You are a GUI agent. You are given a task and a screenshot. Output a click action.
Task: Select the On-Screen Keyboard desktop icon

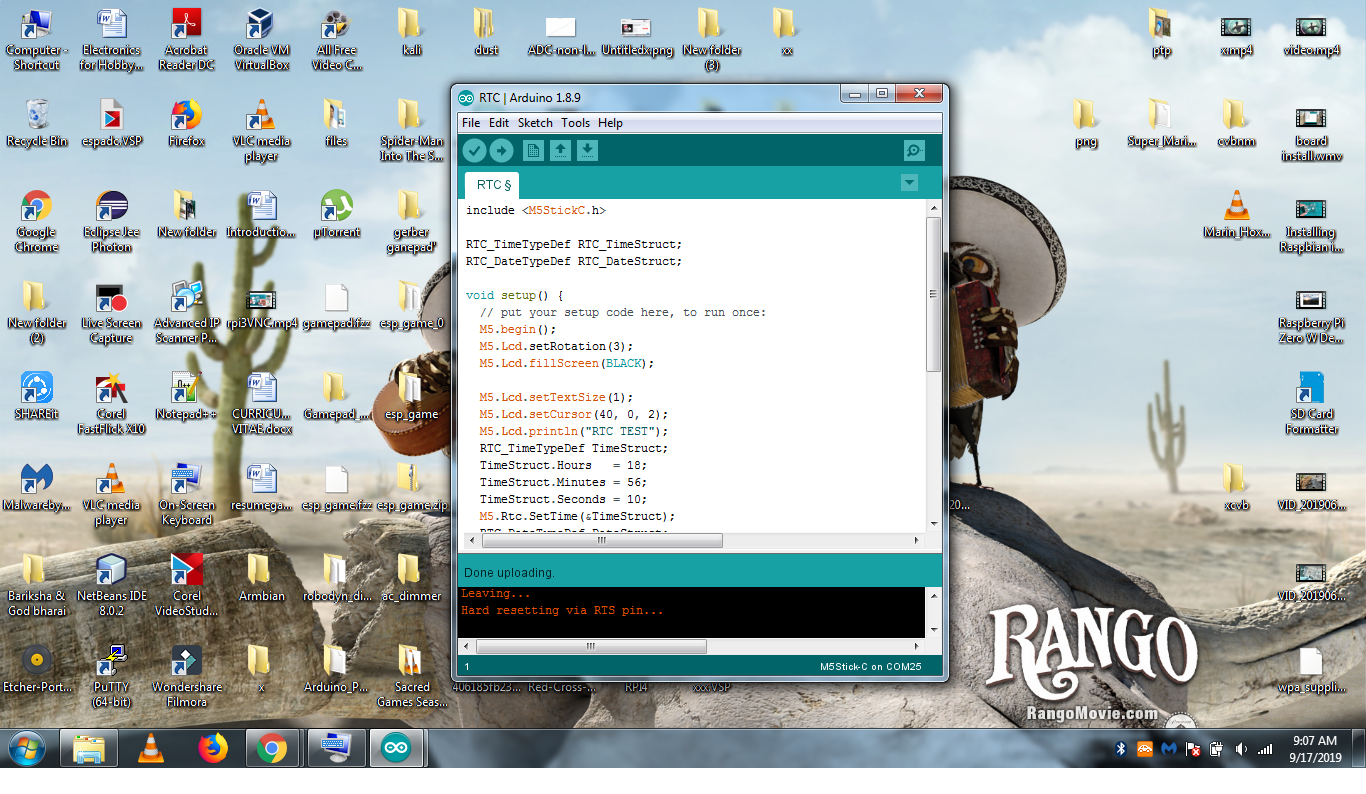pos(186,494)
